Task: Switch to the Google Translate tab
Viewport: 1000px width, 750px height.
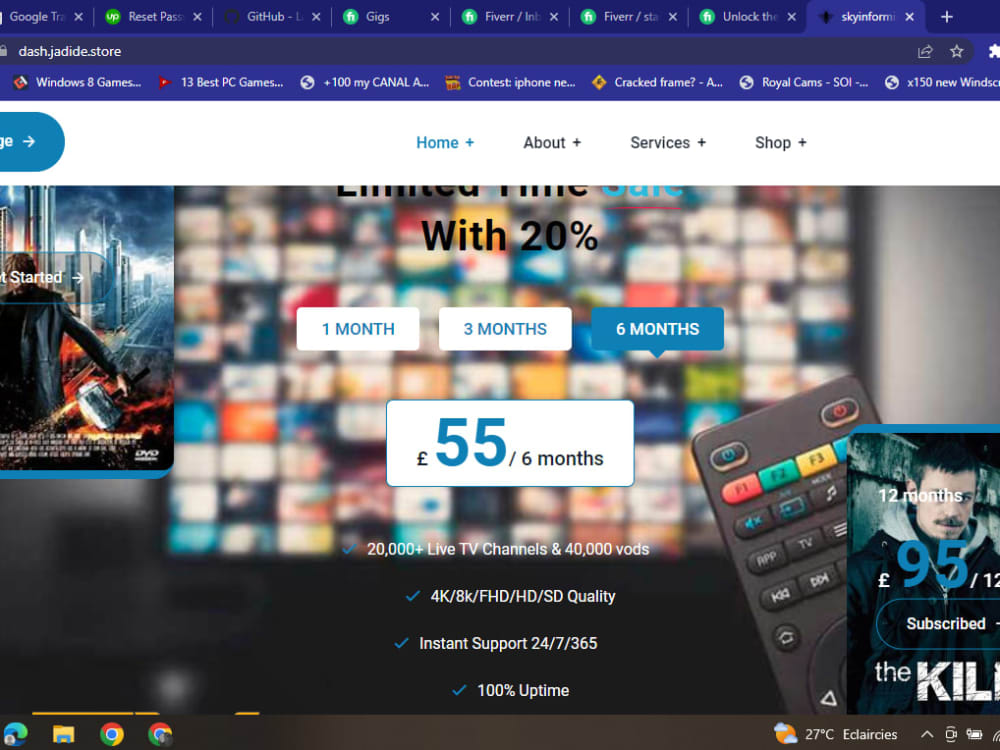Action: coord(38,17)
